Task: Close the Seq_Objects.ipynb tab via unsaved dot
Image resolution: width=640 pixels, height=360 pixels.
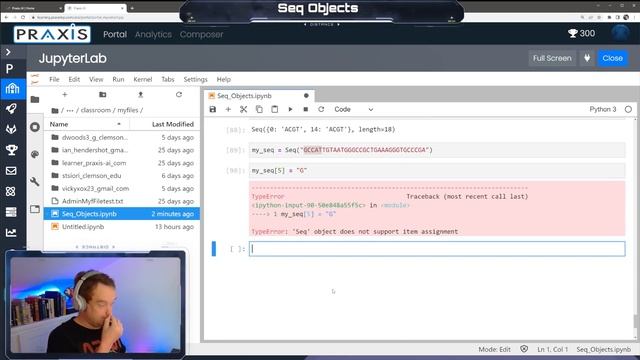Action: pyautogui.click(x=306, y=96)
